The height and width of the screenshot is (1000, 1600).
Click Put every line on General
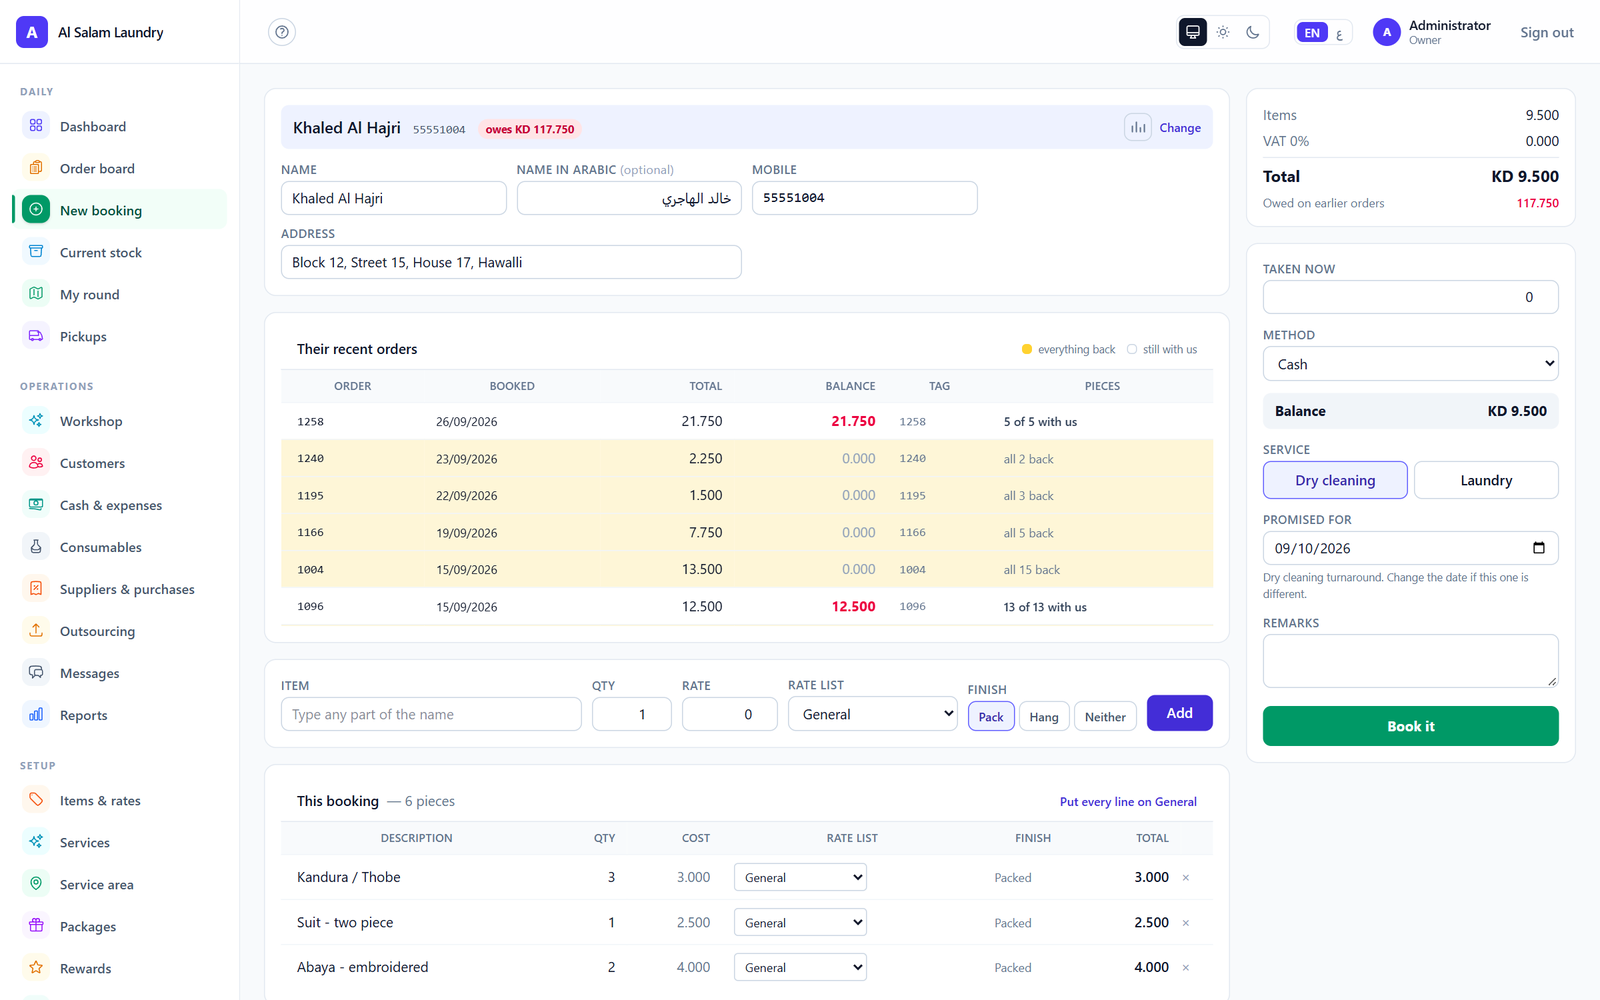(x=1128, y=801)
